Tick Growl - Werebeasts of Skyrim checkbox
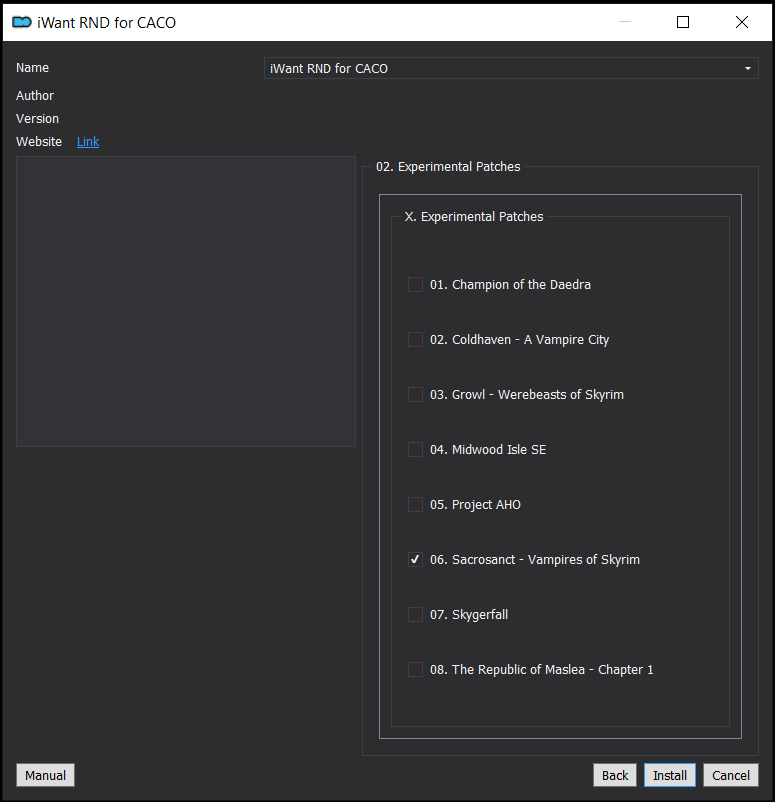This screenshot has width=775, height=802. [415, 394]
